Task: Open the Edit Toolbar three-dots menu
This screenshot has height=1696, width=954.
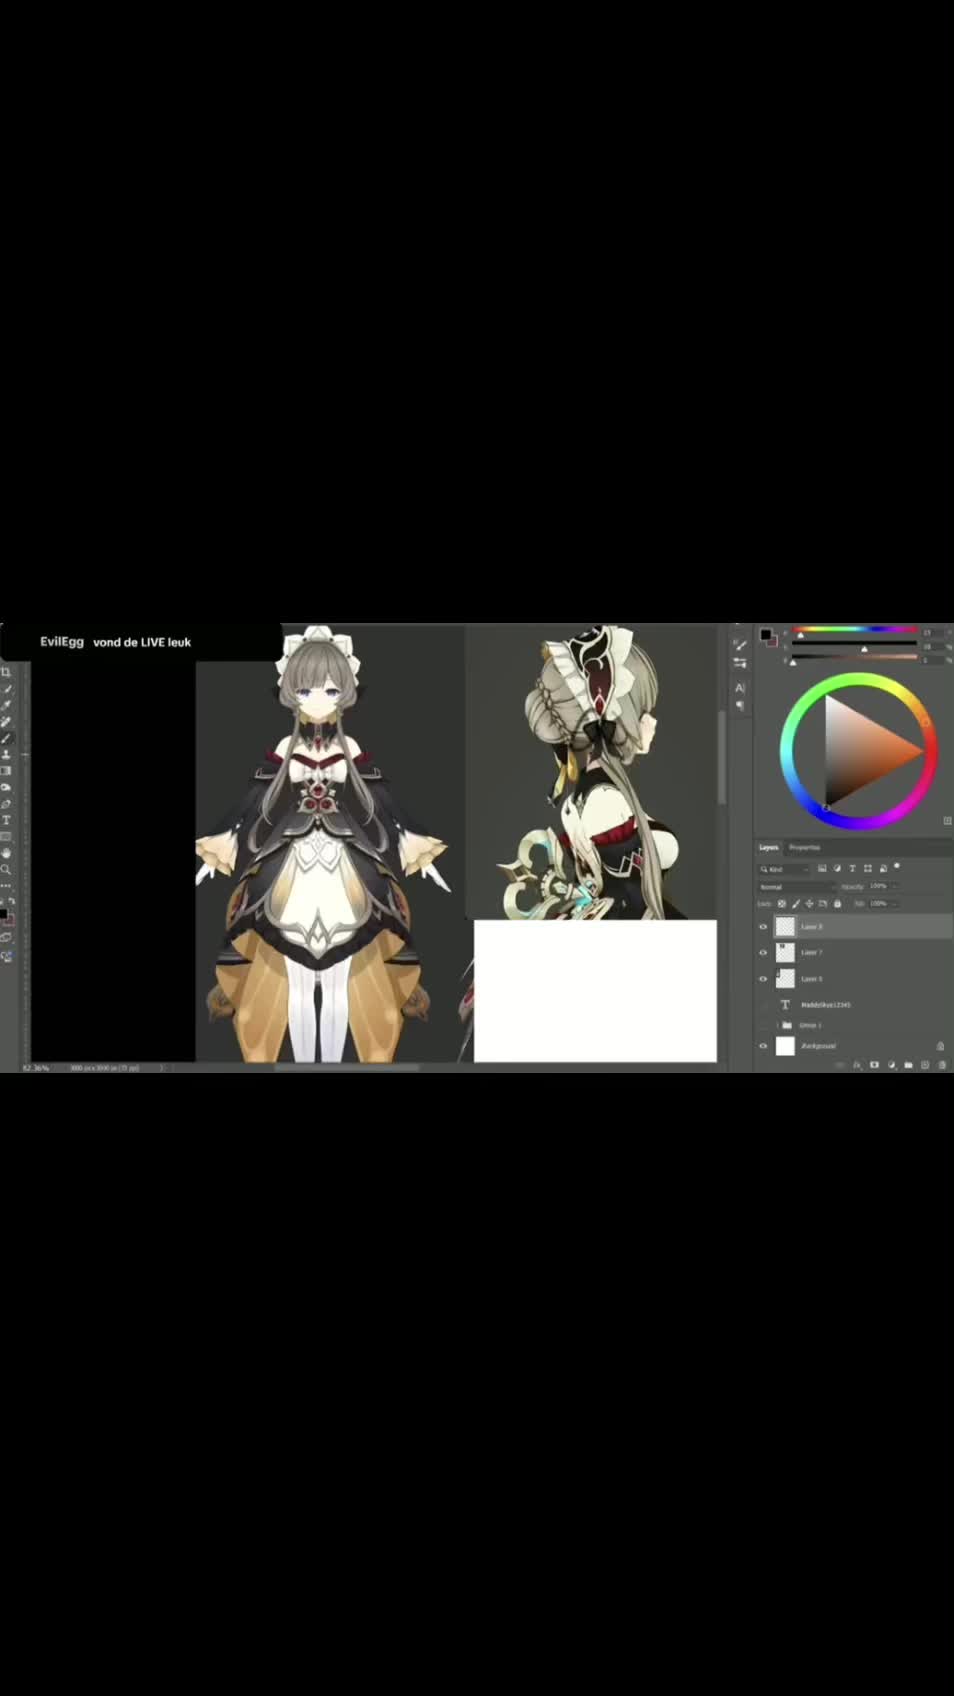Action: [6, 886]
